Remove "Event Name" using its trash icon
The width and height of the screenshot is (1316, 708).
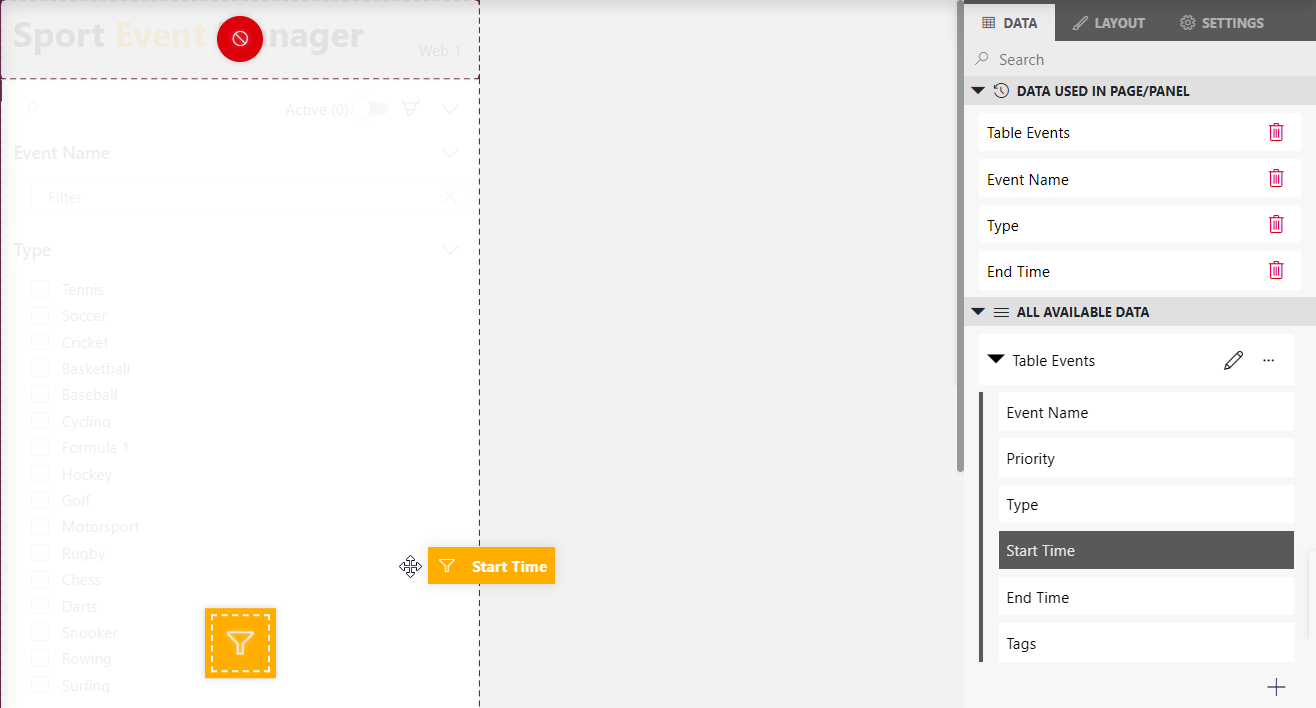coord(1276,177)
